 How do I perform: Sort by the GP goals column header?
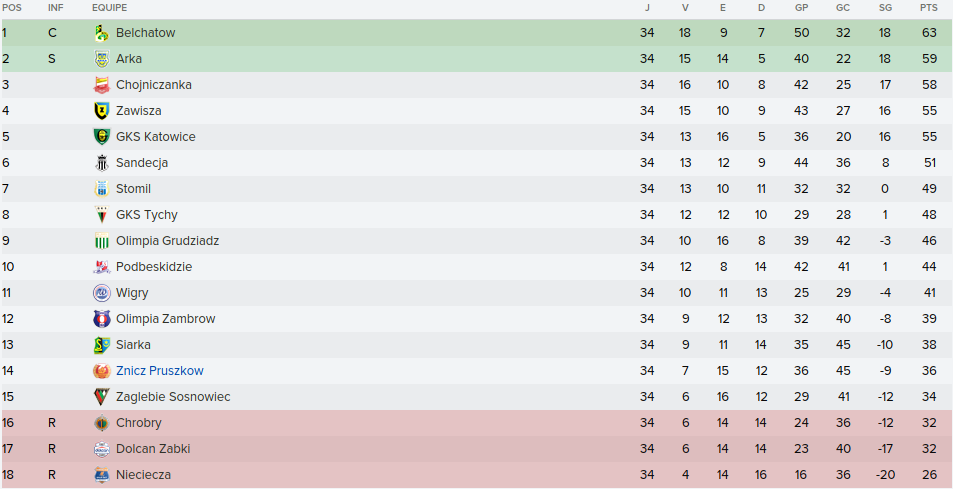(801, 8)
